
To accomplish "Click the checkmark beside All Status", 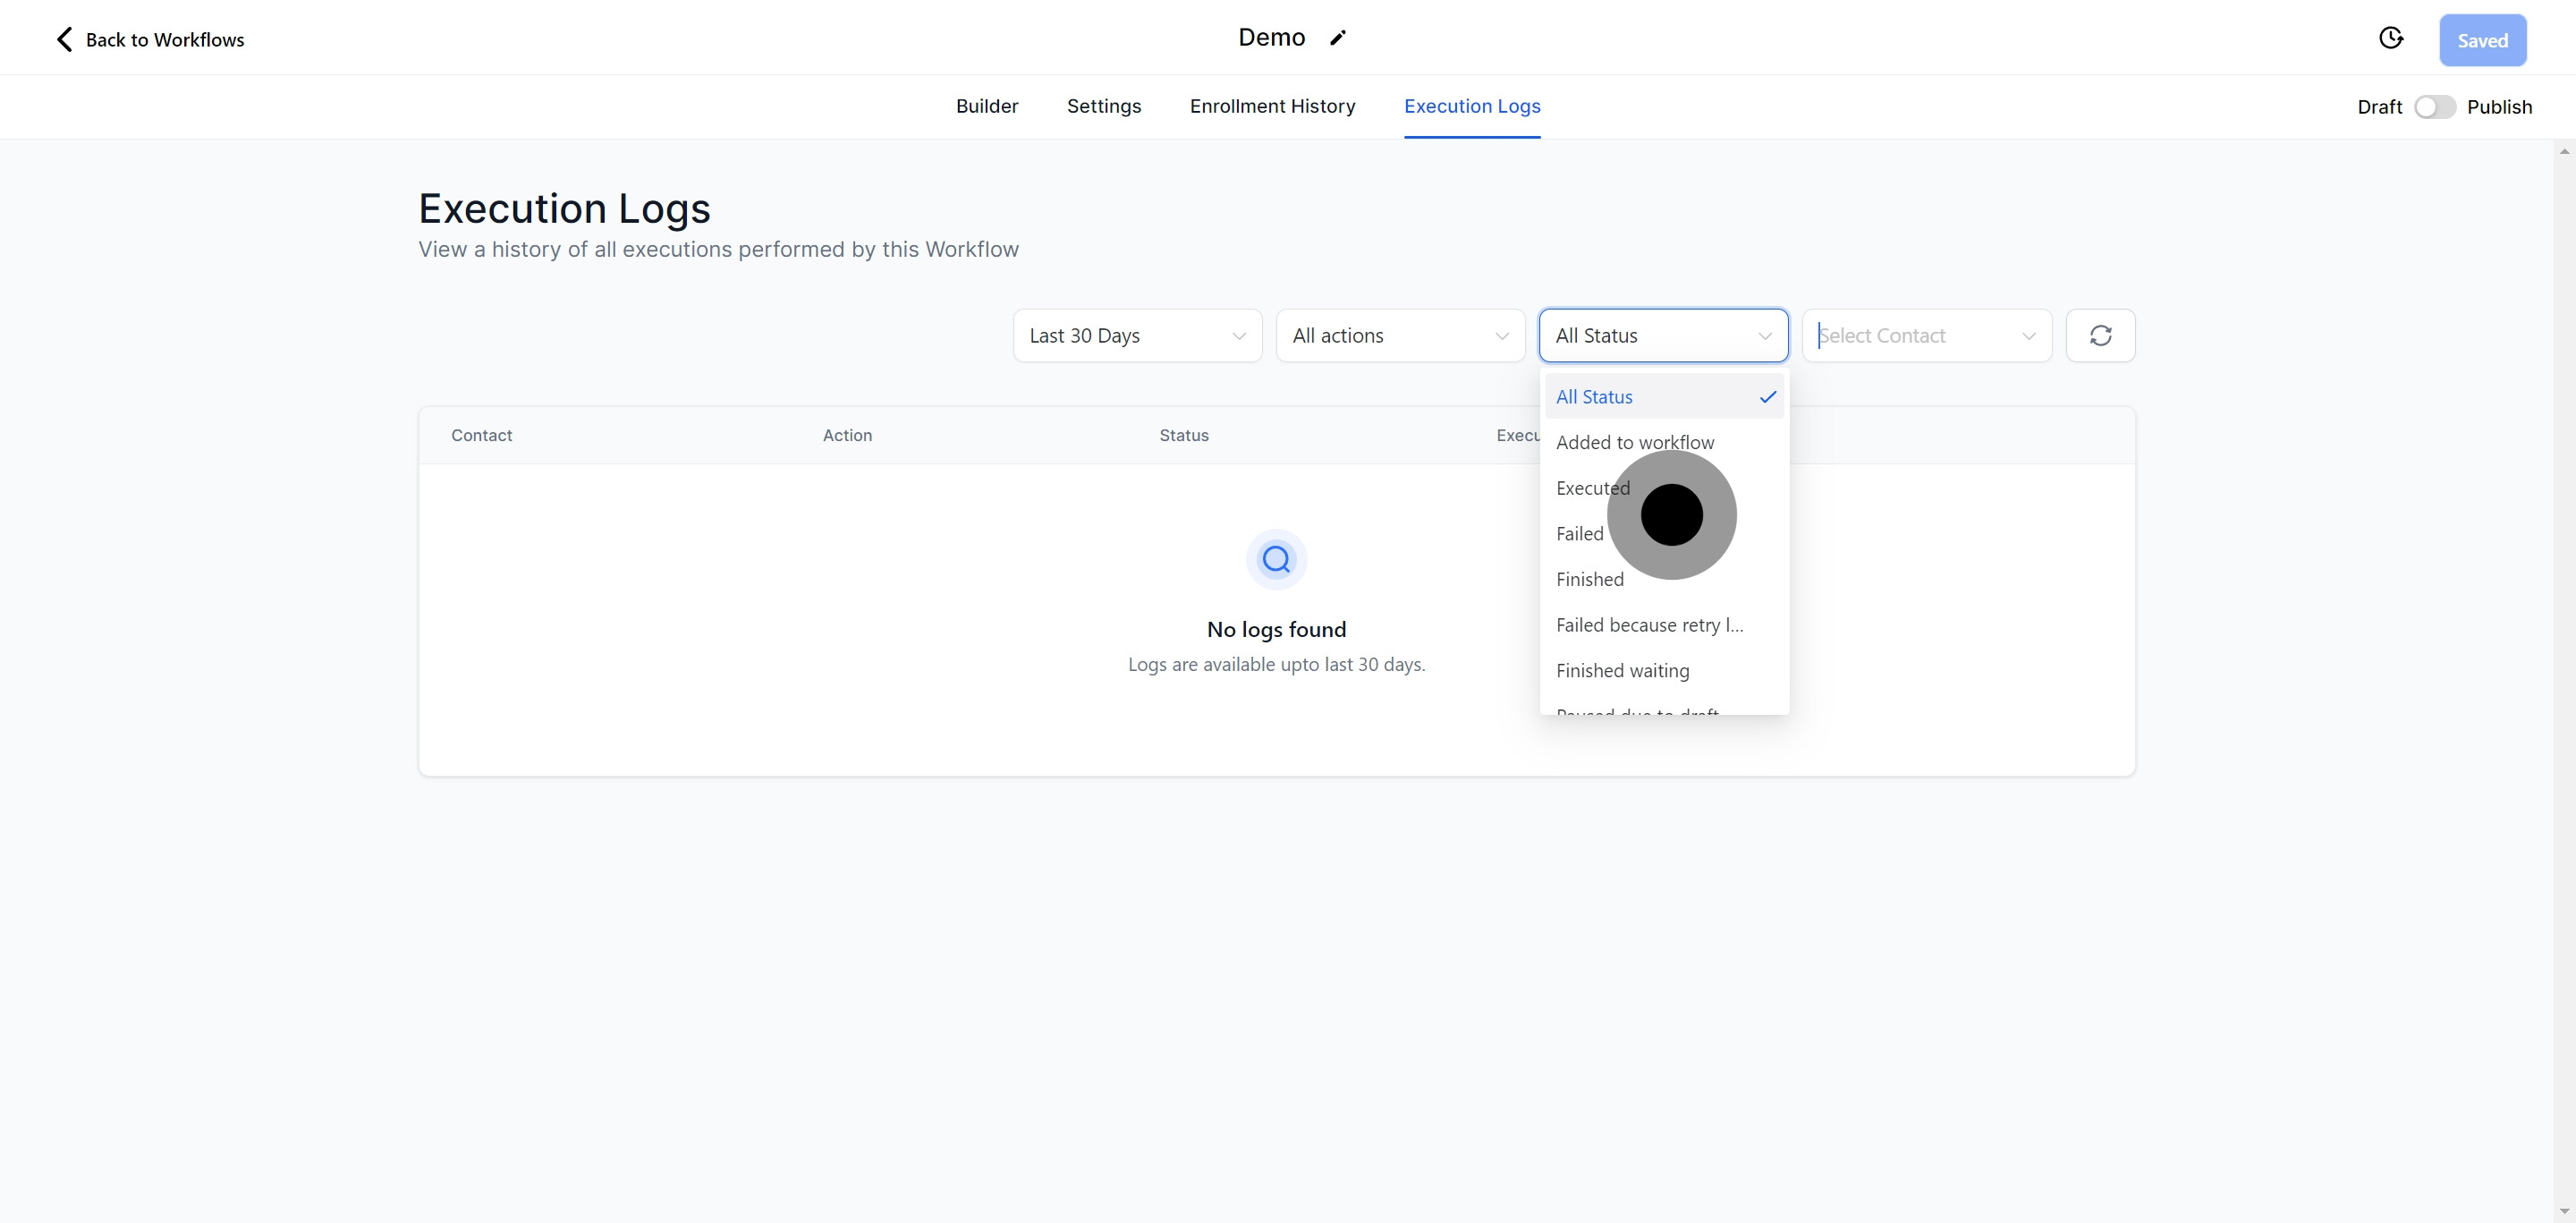I will [x=1767, y=397].
